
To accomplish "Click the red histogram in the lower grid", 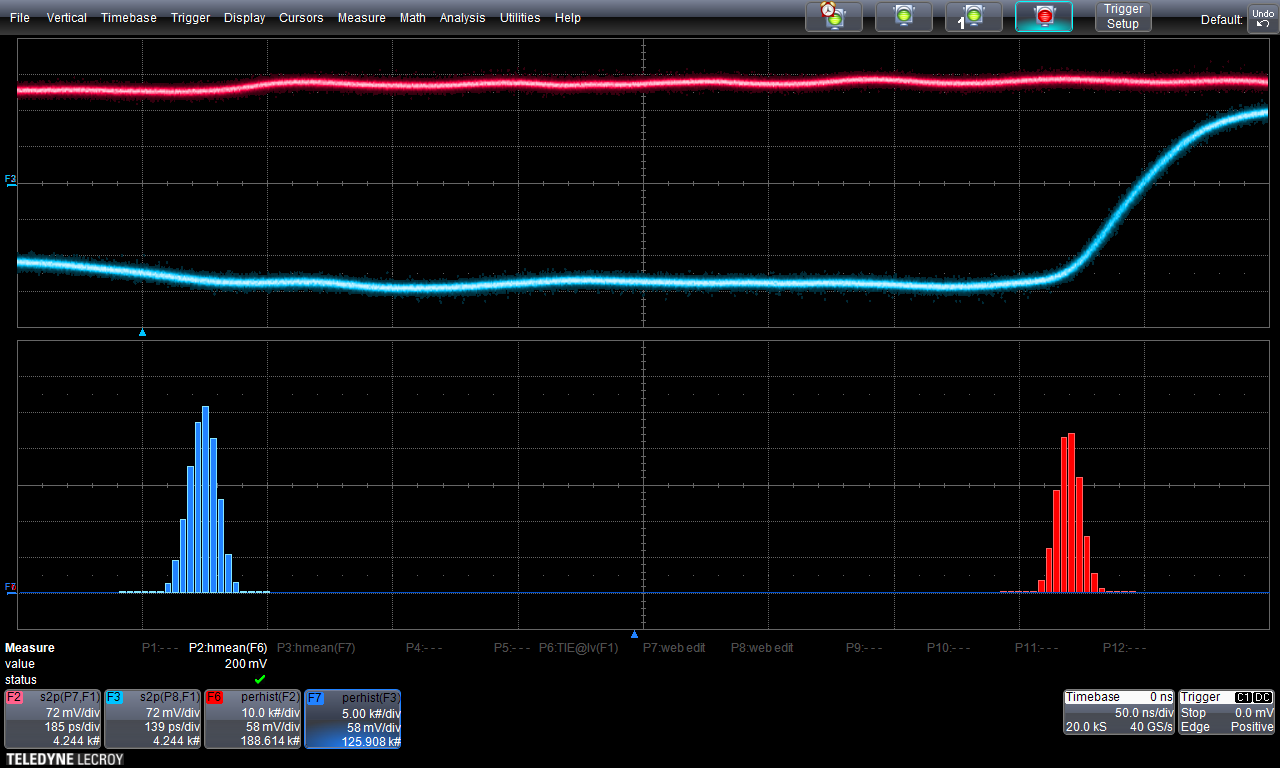I will [1068, 513].
